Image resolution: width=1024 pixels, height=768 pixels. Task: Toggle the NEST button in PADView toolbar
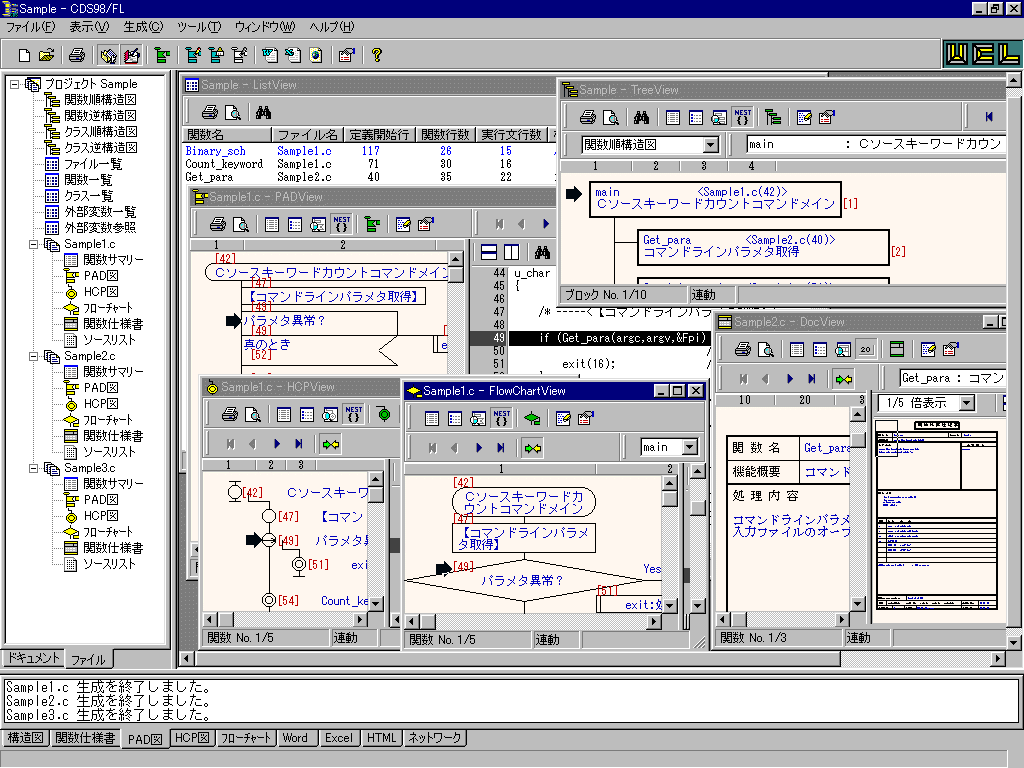pyautogui.click(x=342, y=224)
